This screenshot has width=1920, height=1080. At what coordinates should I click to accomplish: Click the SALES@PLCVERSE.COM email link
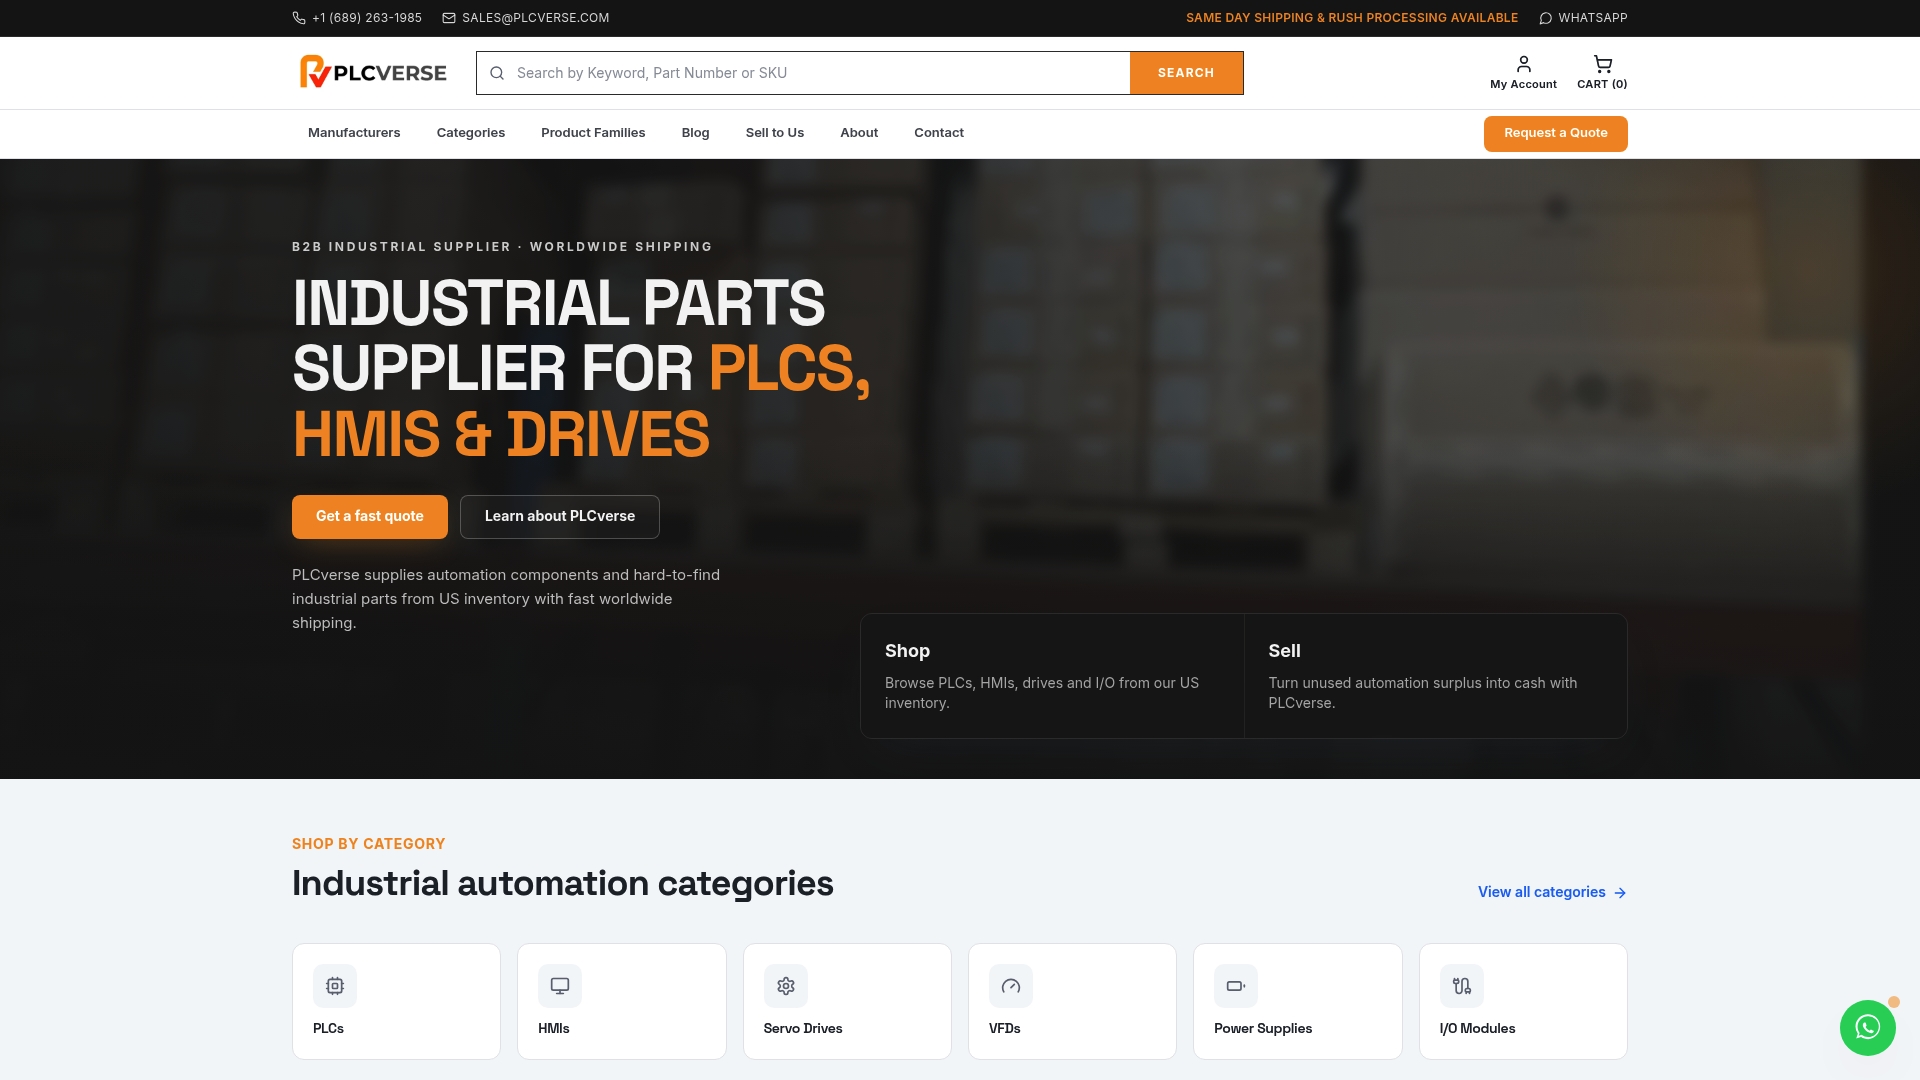[x=535, y=18]
